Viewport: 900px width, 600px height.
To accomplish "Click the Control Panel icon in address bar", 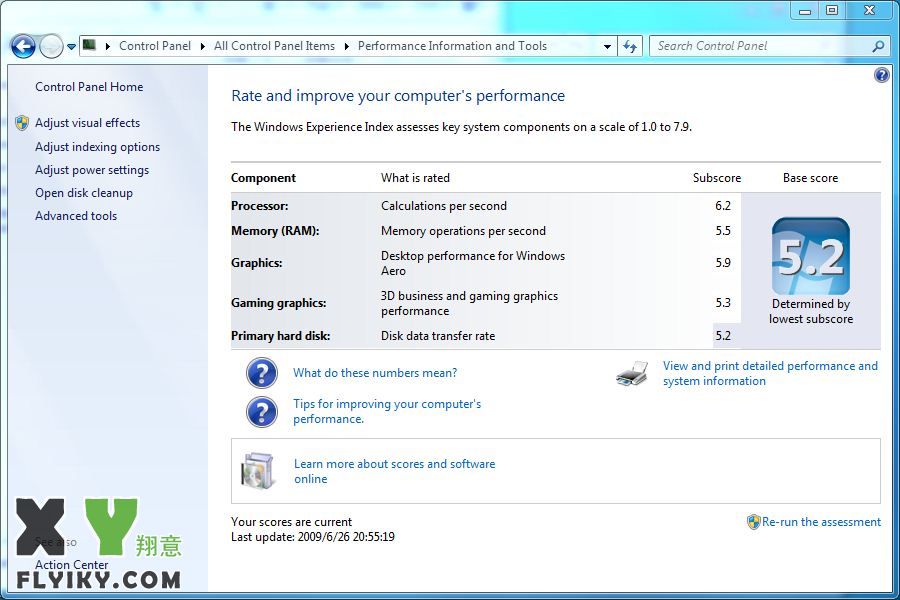I will tap(90, 45).
